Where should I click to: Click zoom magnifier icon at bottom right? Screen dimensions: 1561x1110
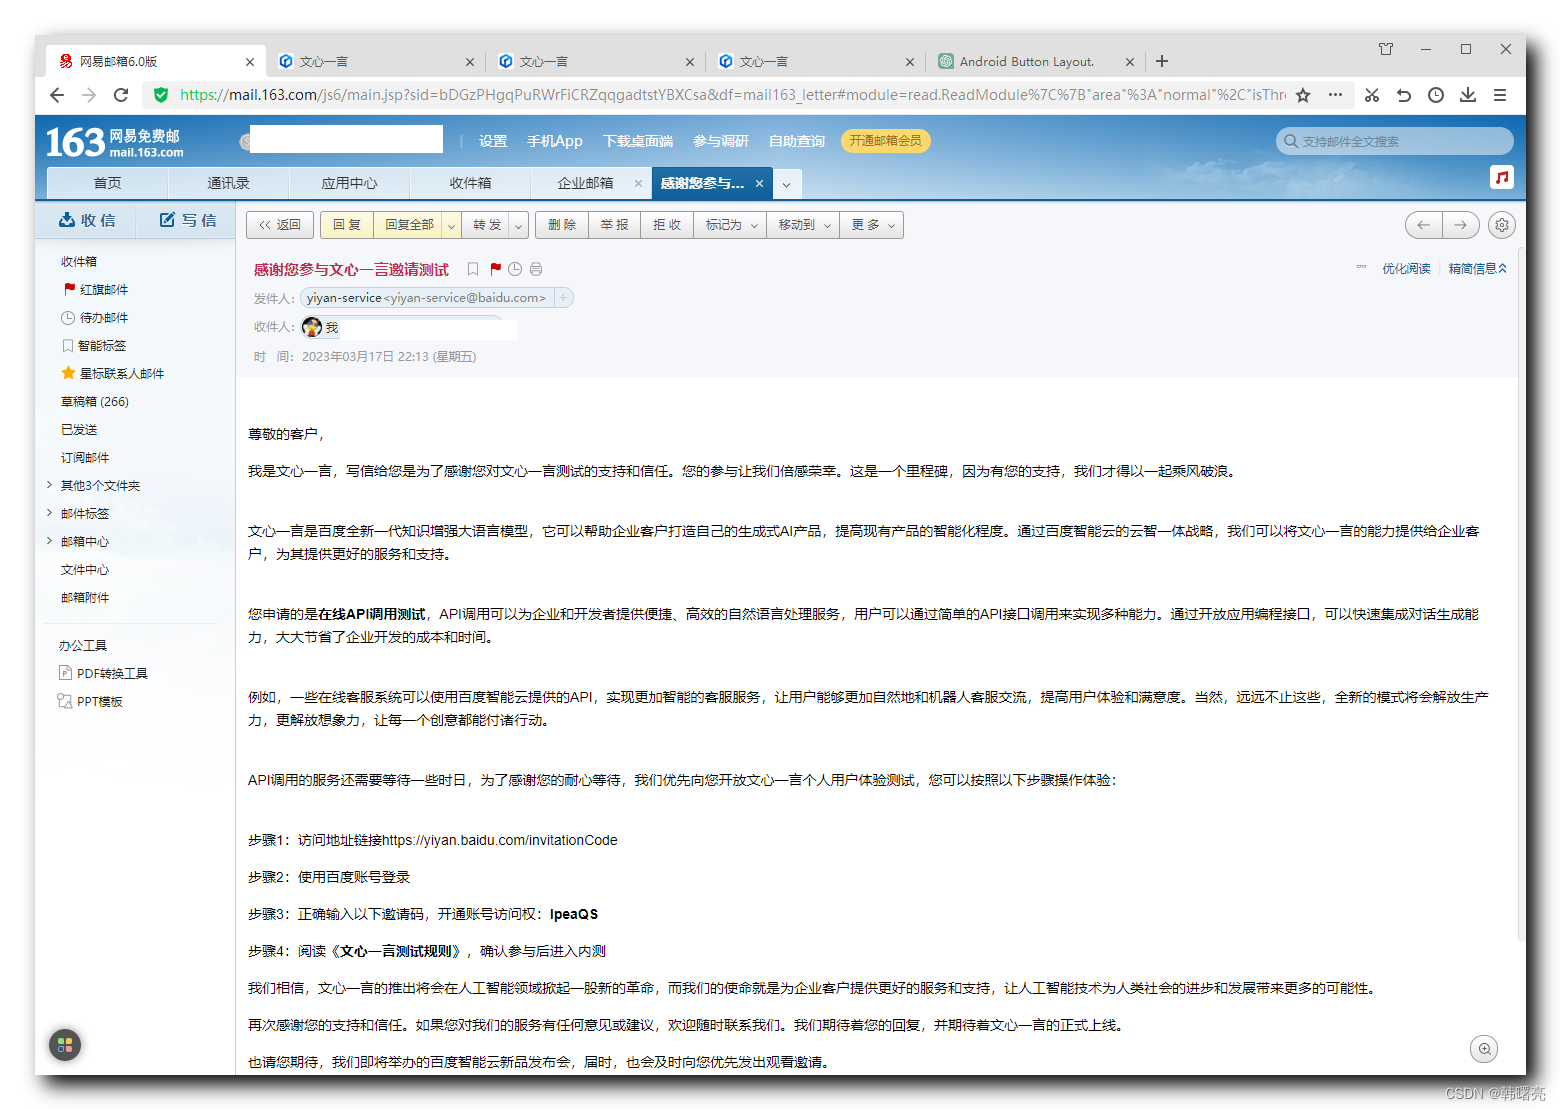pos(1485,1049)
